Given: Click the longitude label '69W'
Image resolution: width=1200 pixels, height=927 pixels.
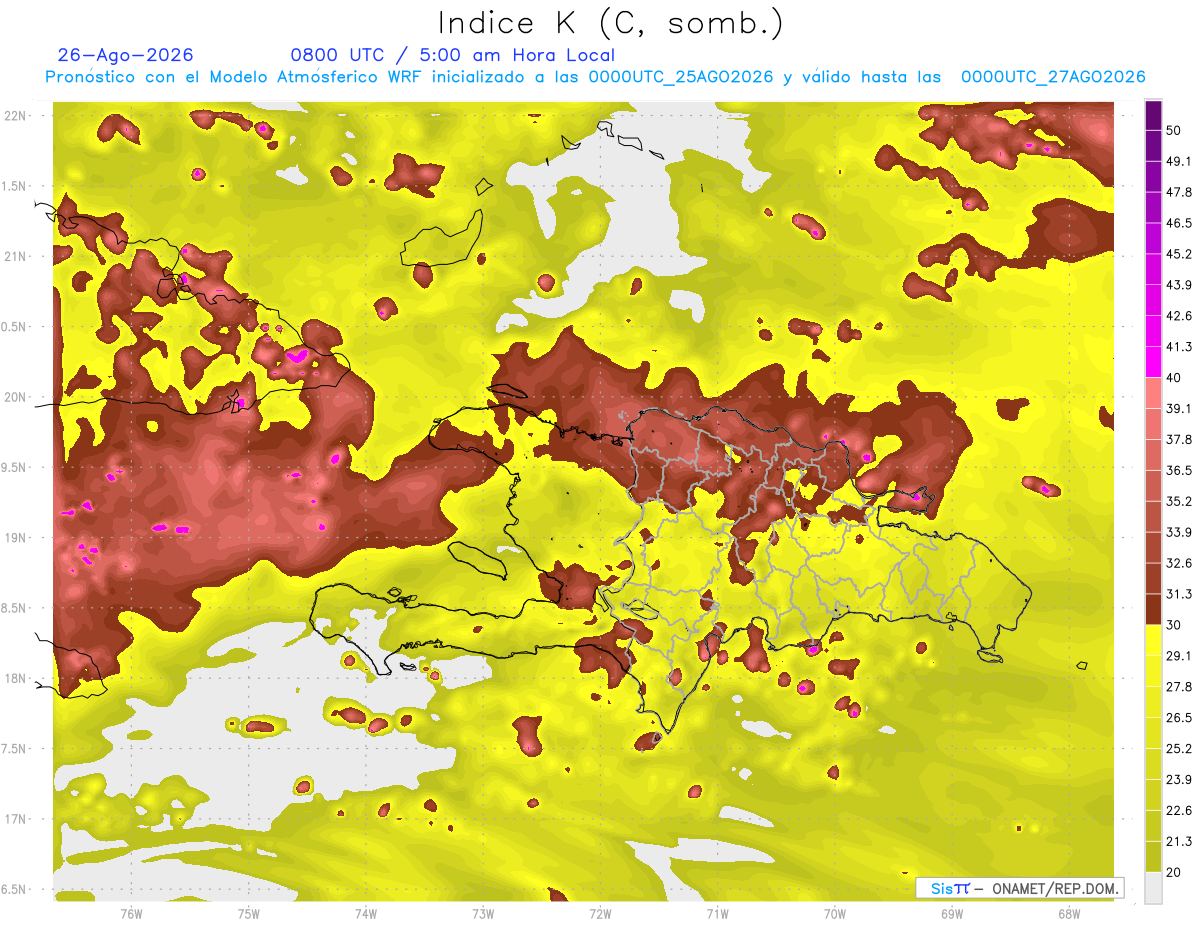Looking at the screenshot, I should [x=952, y=913].
